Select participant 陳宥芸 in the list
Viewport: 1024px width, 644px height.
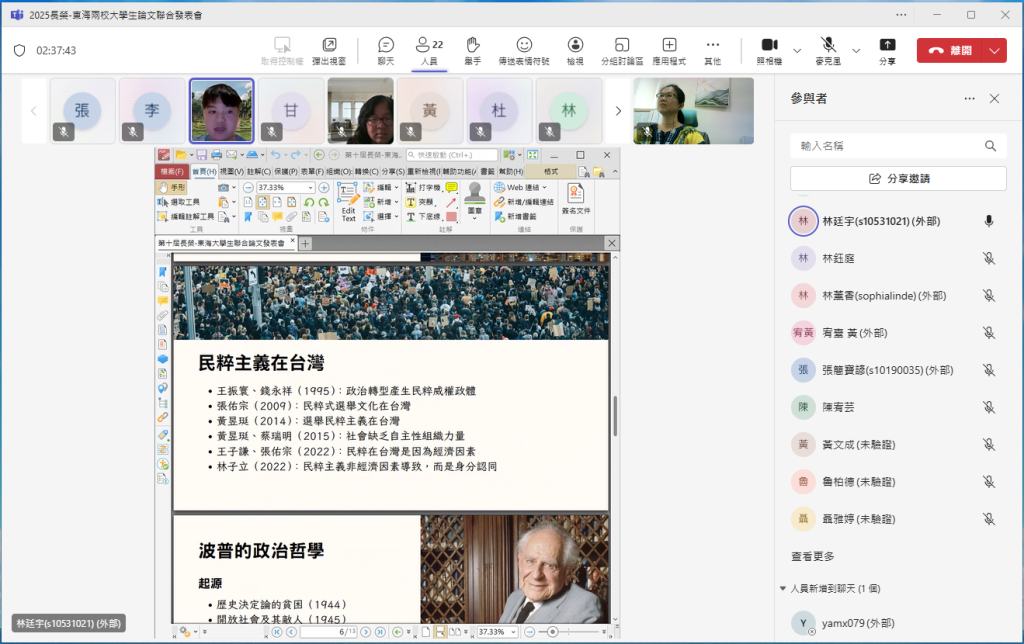pos(892,407)
